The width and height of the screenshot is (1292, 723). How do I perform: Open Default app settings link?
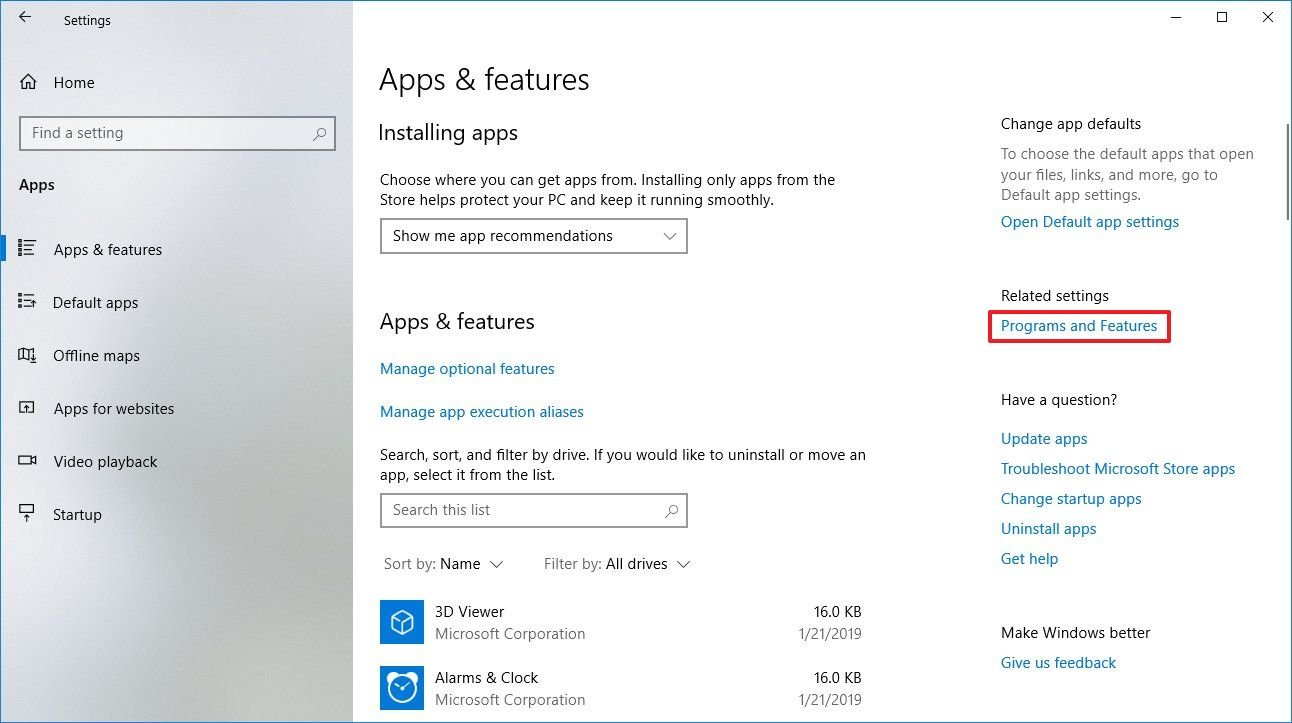[x=1089, y=222]
